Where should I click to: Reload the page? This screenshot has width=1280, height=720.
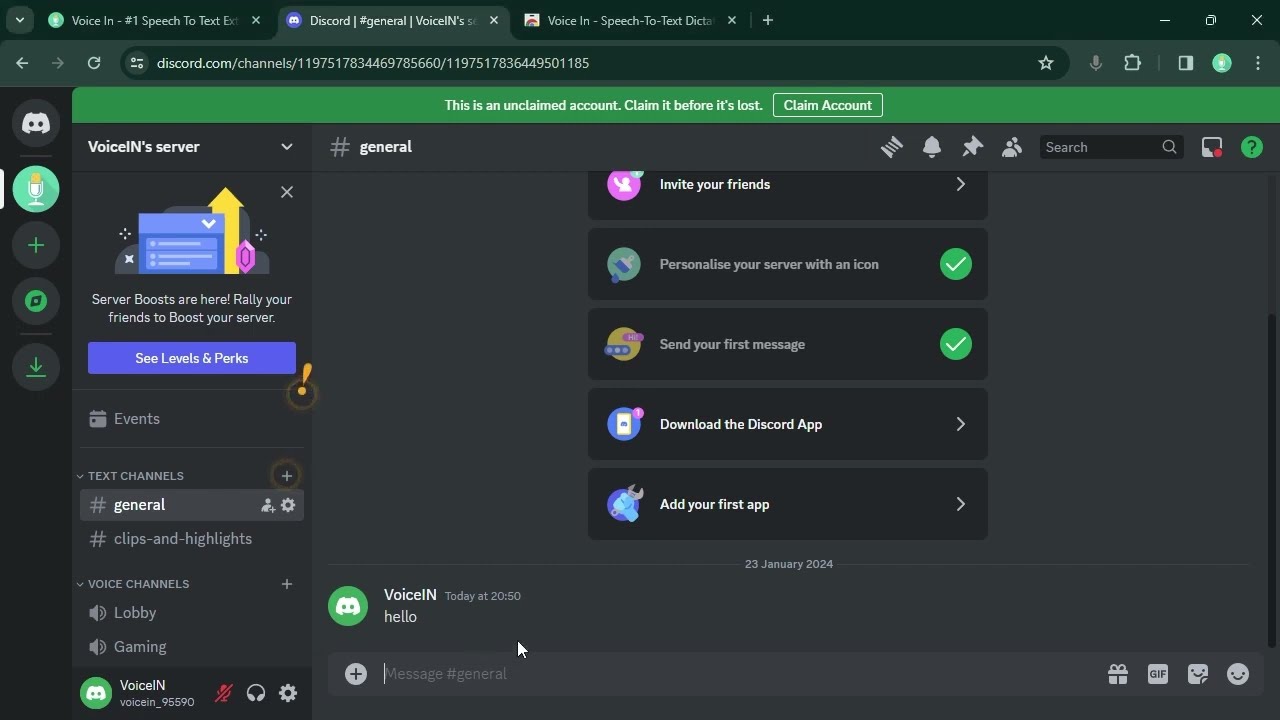coord(94,63)
